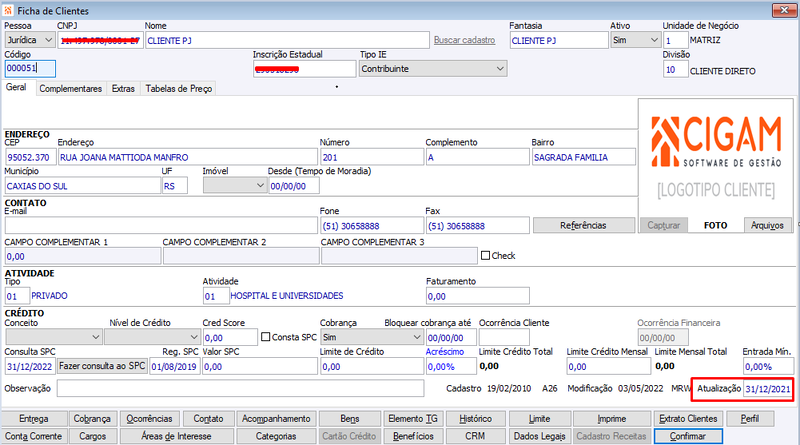Click the Arquivos button
Screen dimensions: 800x445
(x=767, y=225)
